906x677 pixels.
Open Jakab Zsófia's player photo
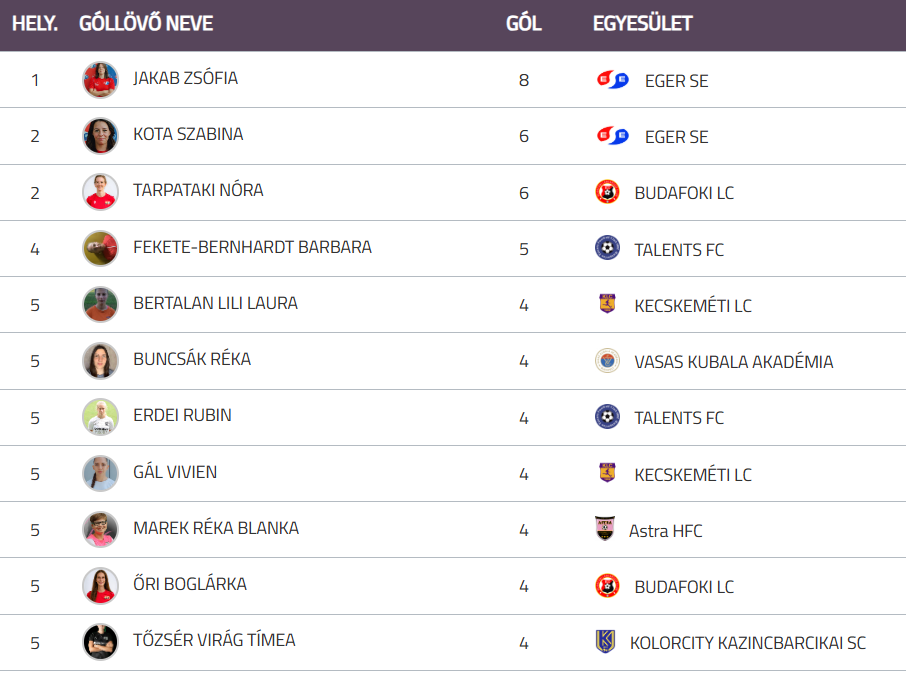[100, 80]
